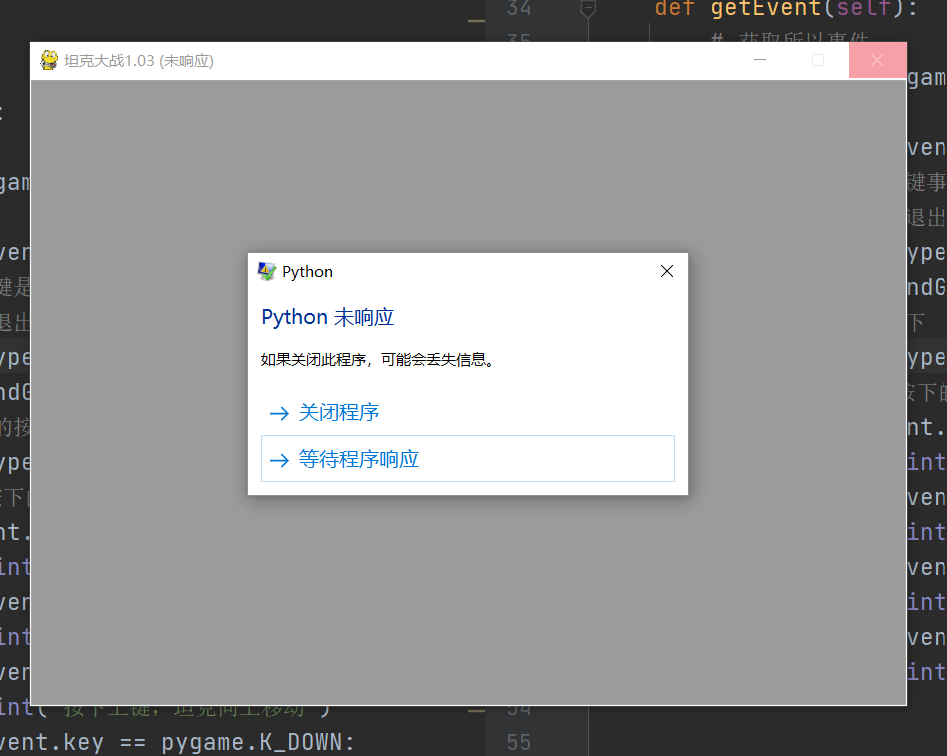Click the arrow icon beside 关闭程序
947x756 pixels.
(279, 414)
